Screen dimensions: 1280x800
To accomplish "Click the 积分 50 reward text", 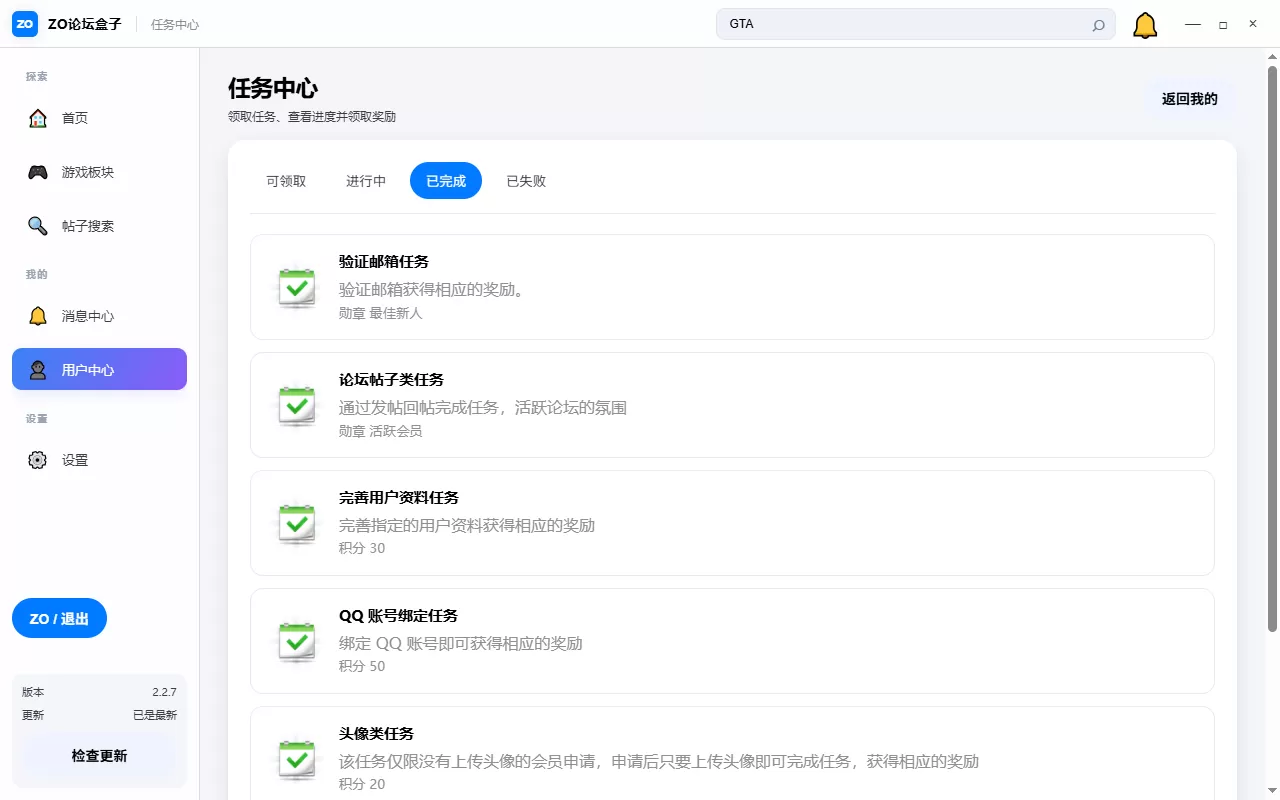I will 362,666.
